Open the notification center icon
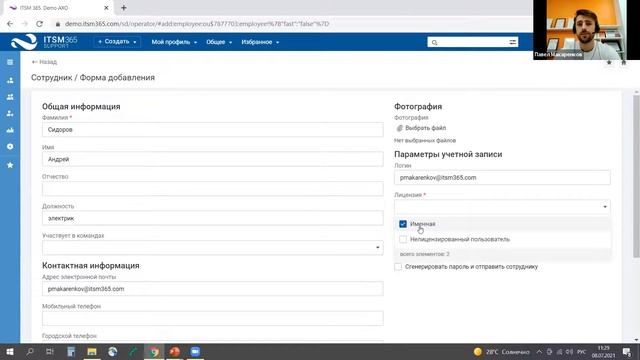The height and width of the screenshot is (360, 640). point(627,351)
